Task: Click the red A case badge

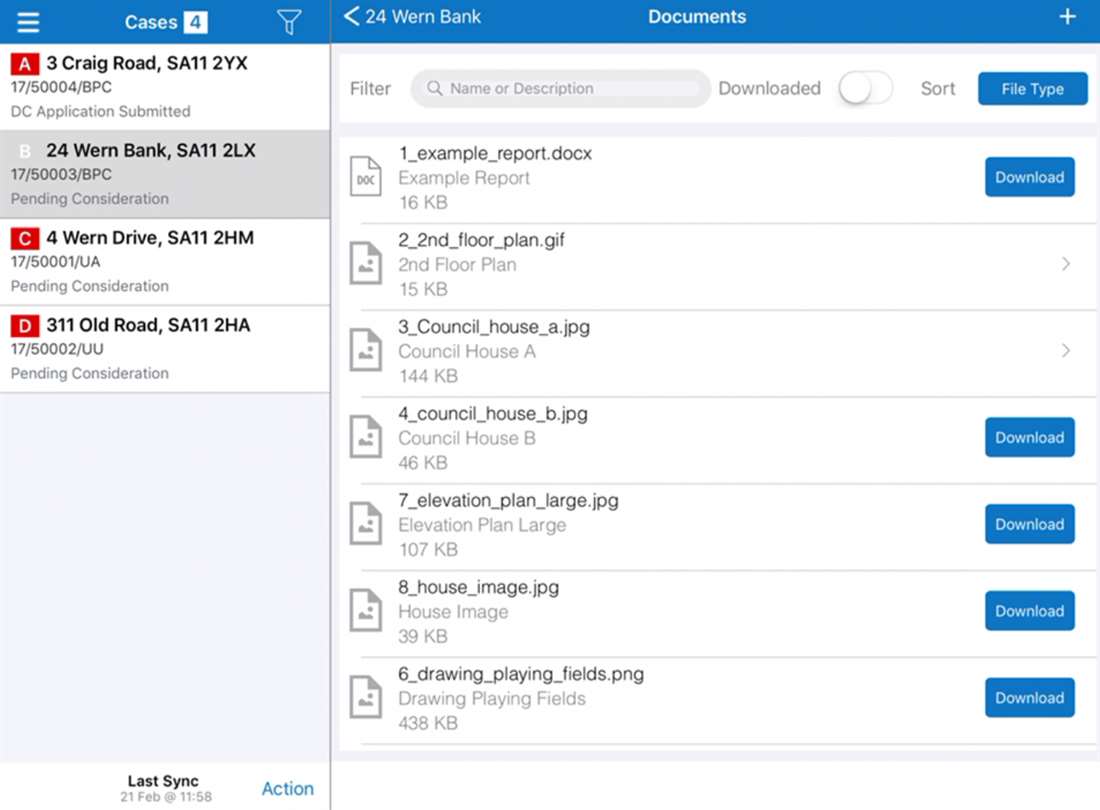Action: 25,64
